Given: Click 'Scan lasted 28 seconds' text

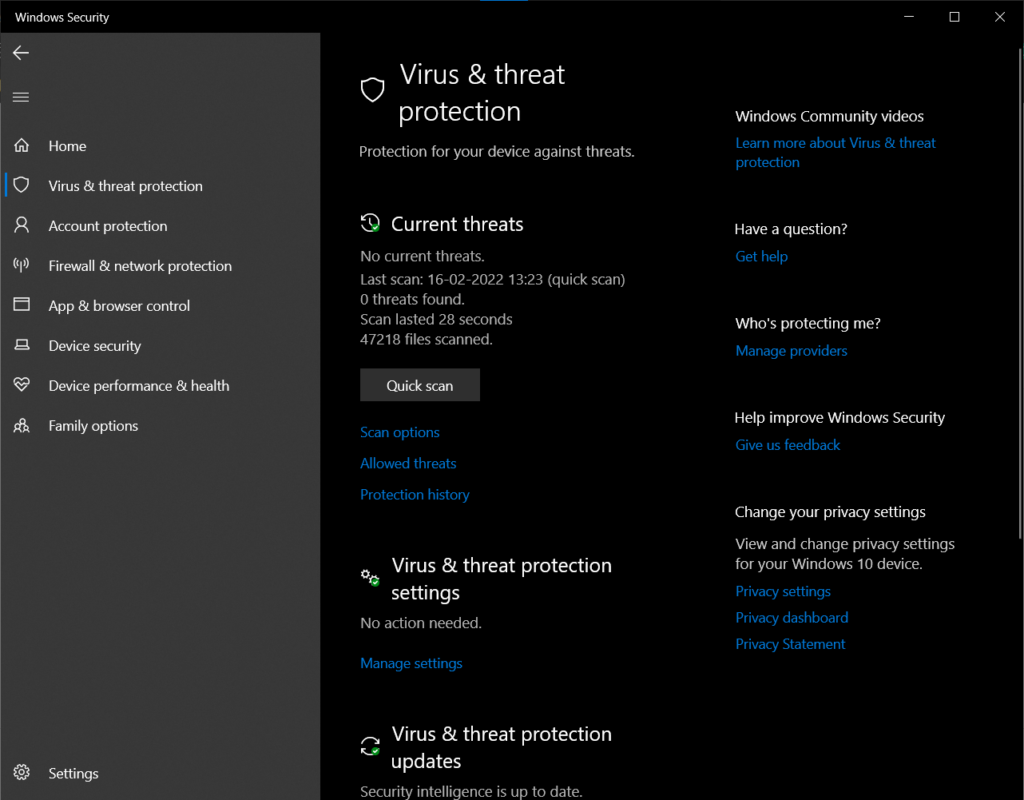Looking at the screenshot, I should pyautogui.click(x=436, y=319).
